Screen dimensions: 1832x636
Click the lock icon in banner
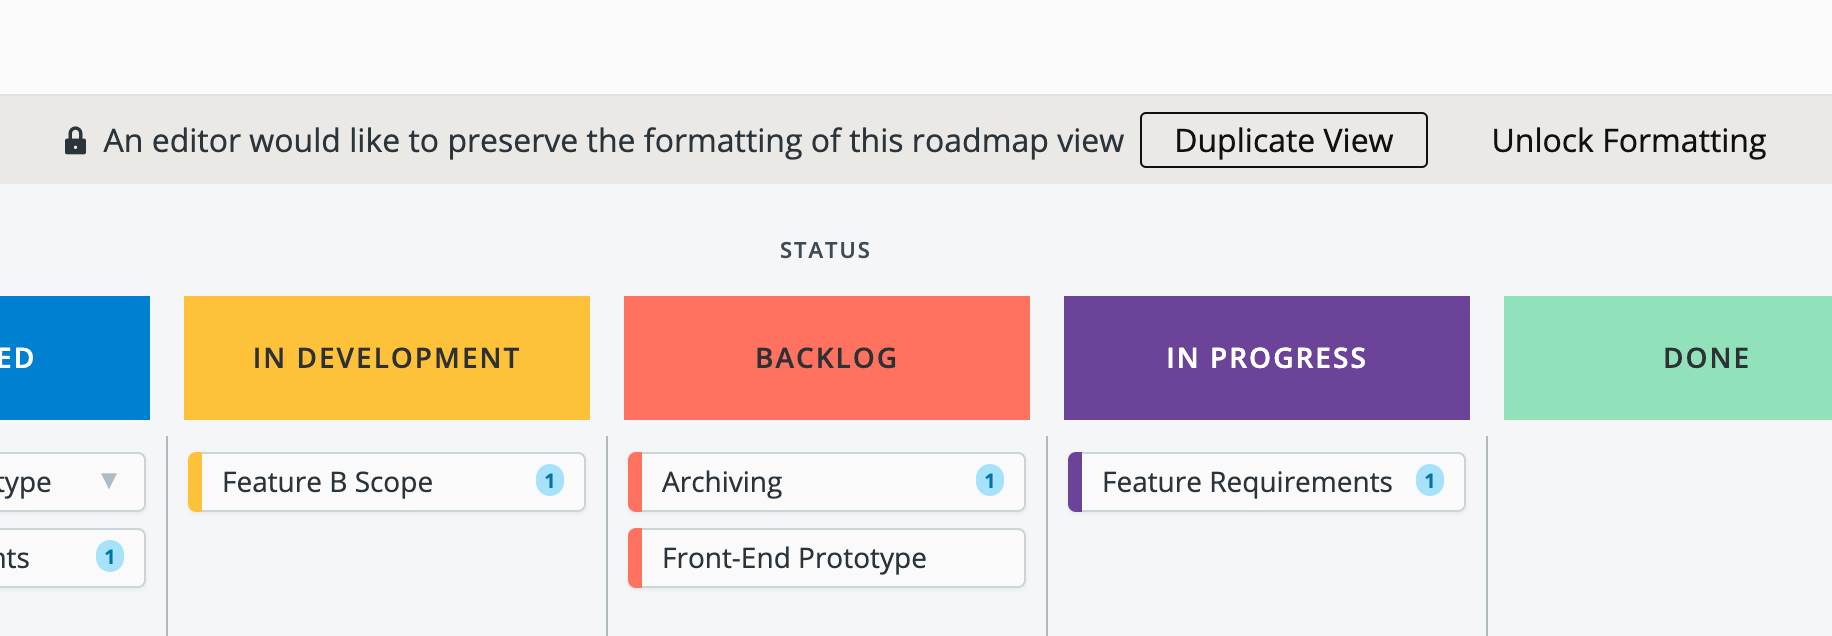tap(75, 141)
